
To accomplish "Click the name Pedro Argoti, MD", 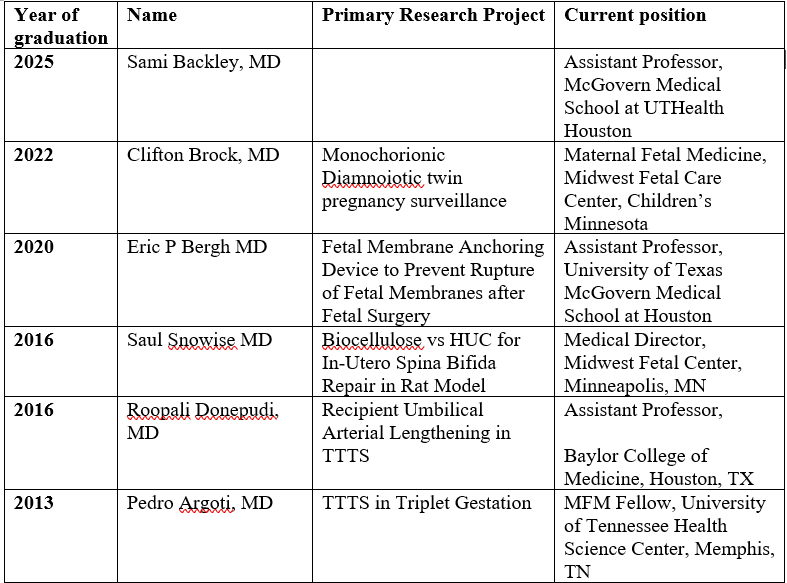I will click(200, 502).
